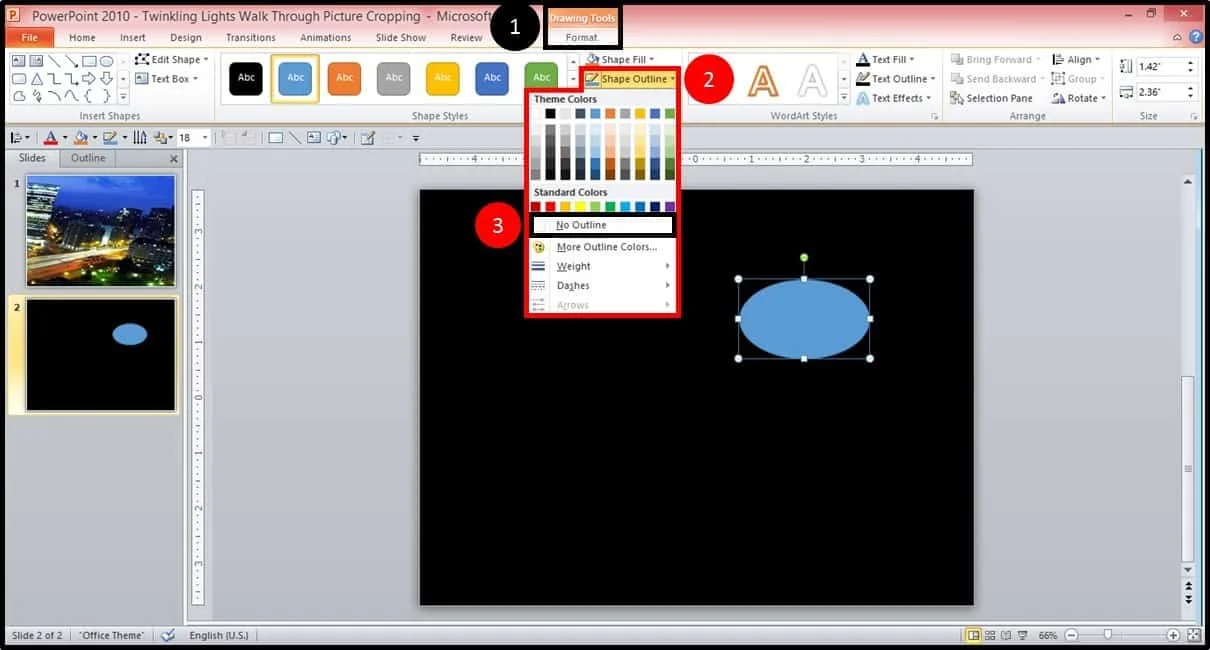Click the spell check status bar icon

168,635
